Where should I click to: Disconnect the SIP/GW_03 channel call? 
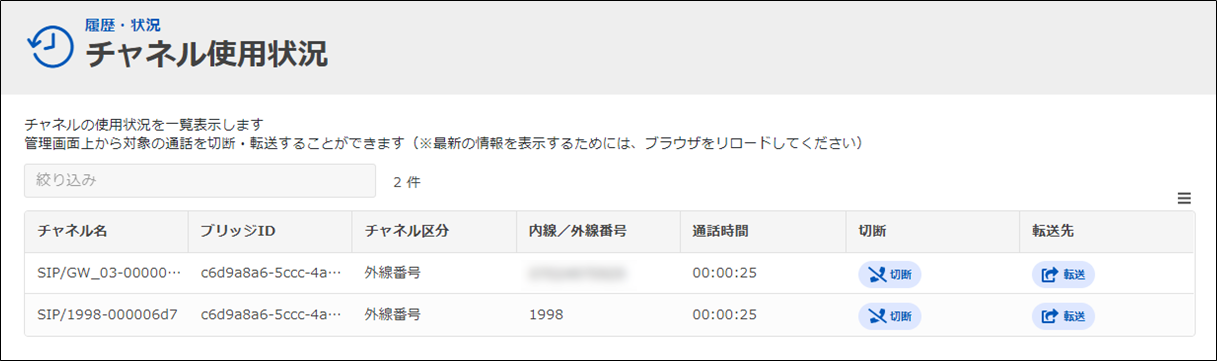[x=889, y=273]
